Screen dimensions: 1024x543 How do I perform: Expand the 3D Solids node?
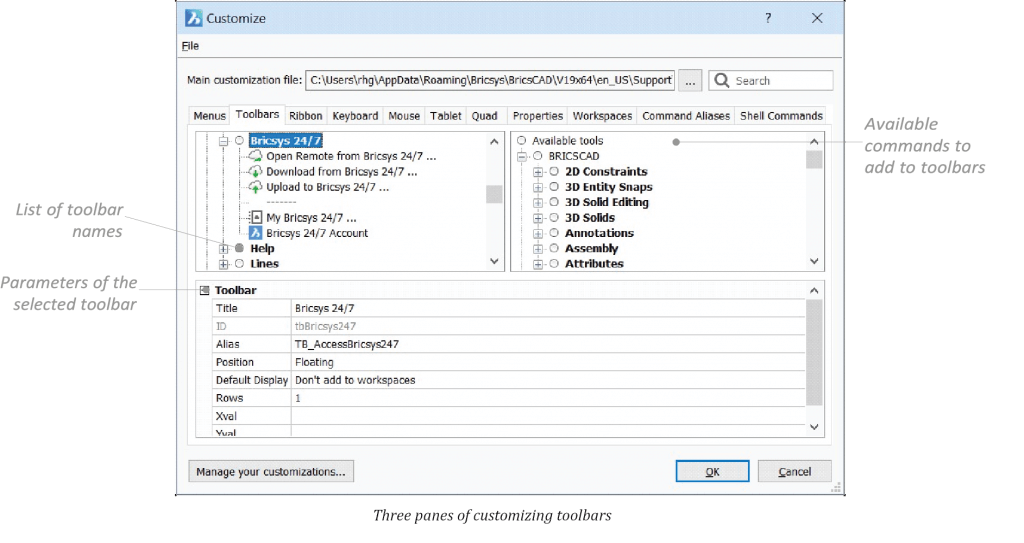(x=538, y=218)
